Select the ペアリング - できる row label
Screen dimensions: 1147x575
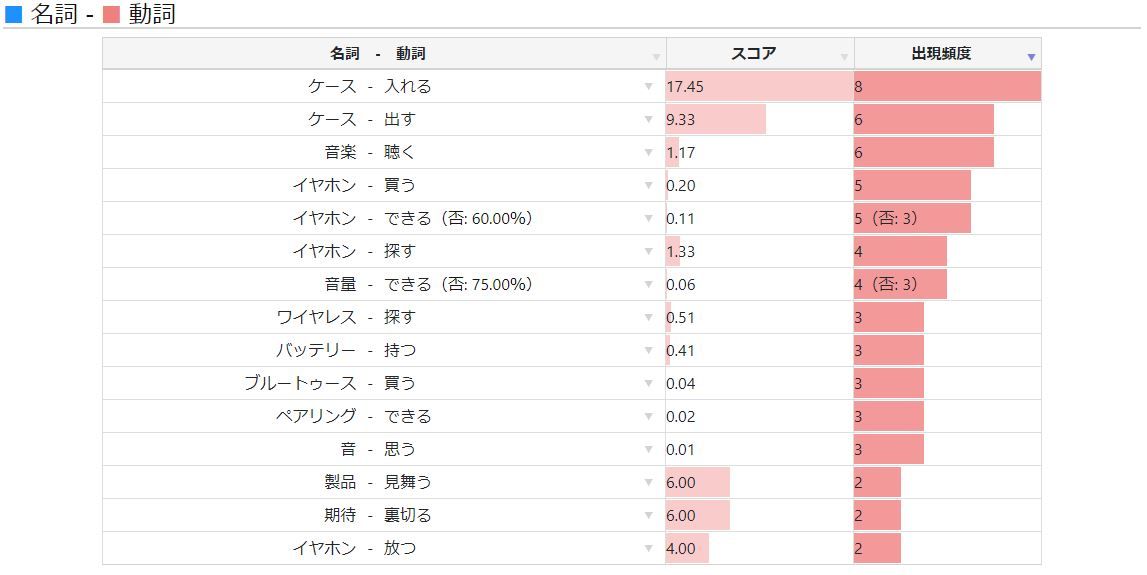coord(353,417)
